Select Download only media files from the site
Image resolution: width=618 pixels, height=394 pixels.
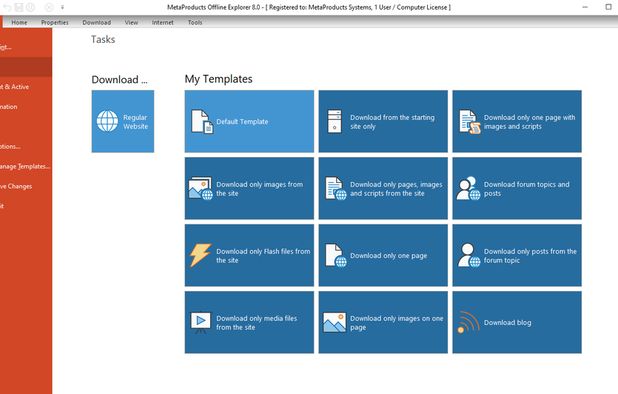[x=249, y=322]
